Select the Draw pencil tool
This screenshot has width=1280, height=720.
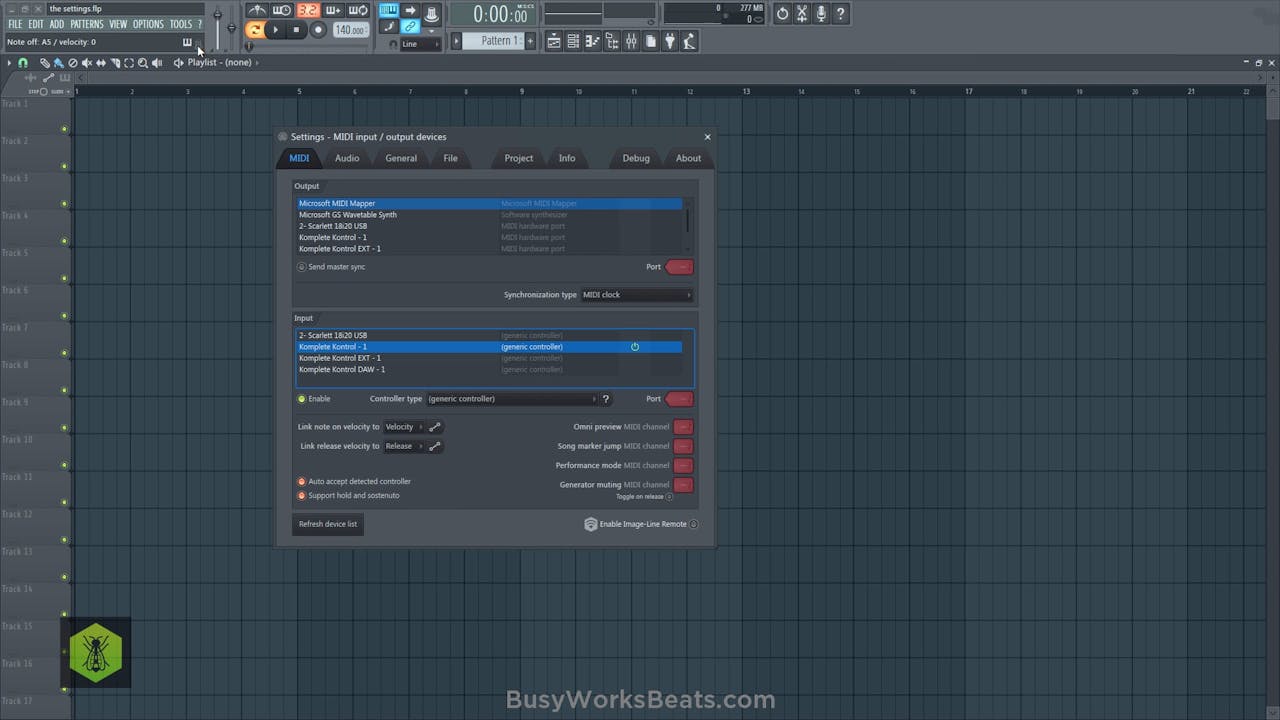(x=44, y=62)
